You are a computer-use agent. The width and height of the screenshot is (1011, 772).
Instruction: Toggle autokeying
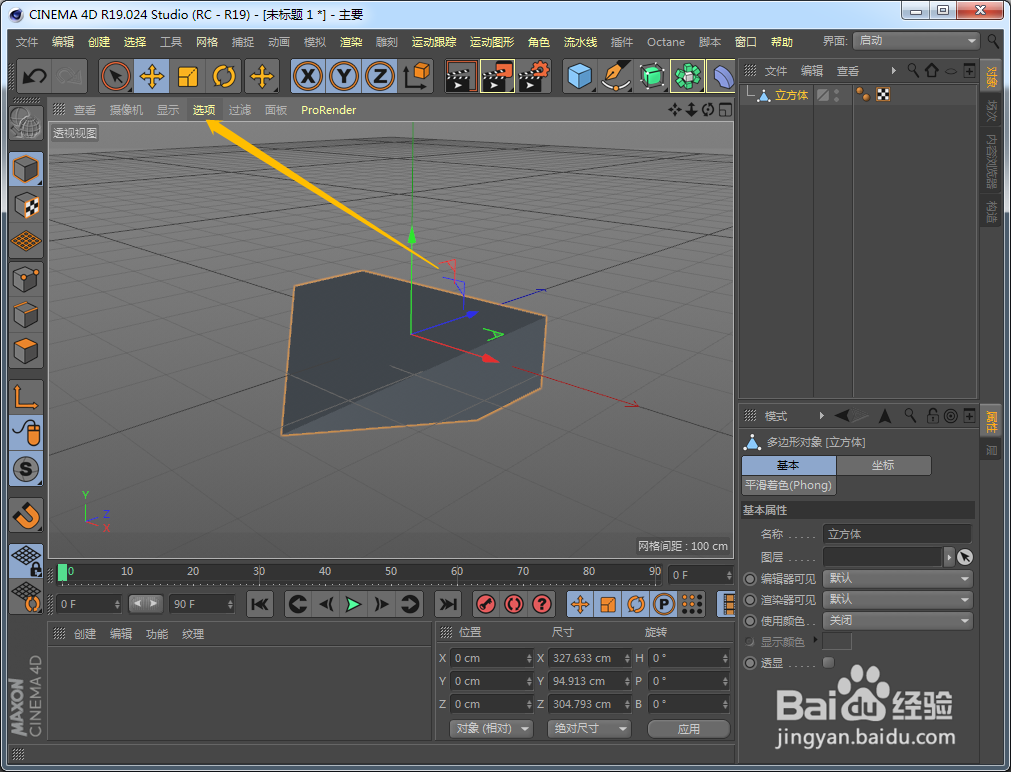514,604
